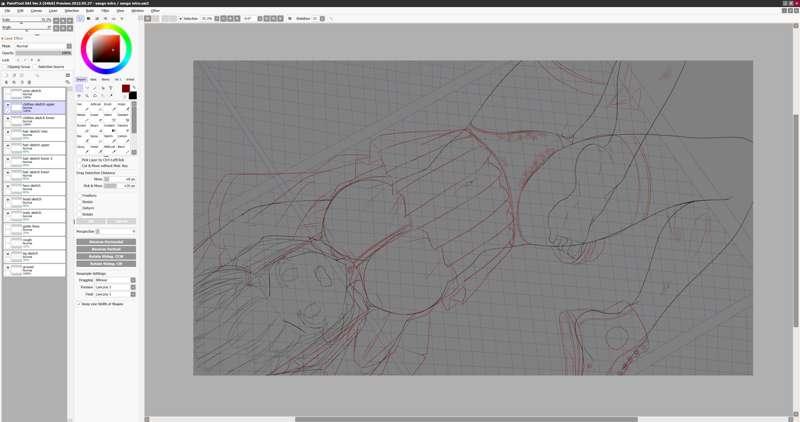
Task: Click the canvas horizontal scrollbar
Action: click(467, 419)
